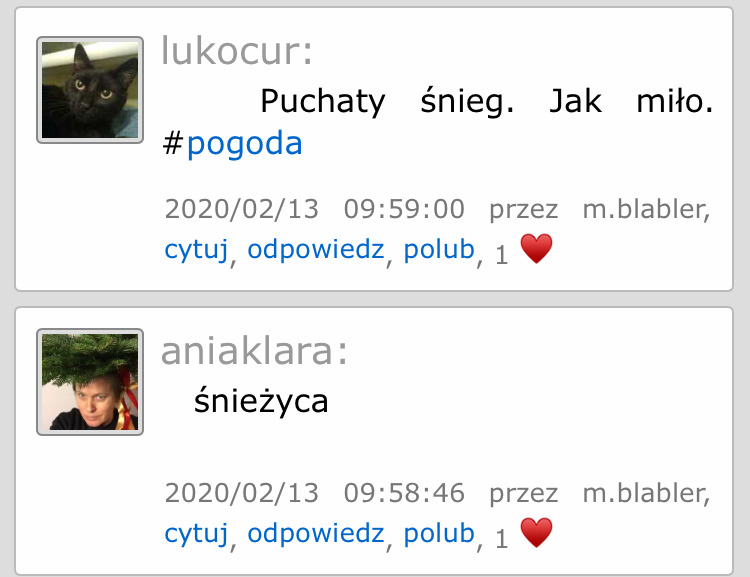Screen dimensions: 750x577
Task: Click the lukocur username
Action: [236, 50]
